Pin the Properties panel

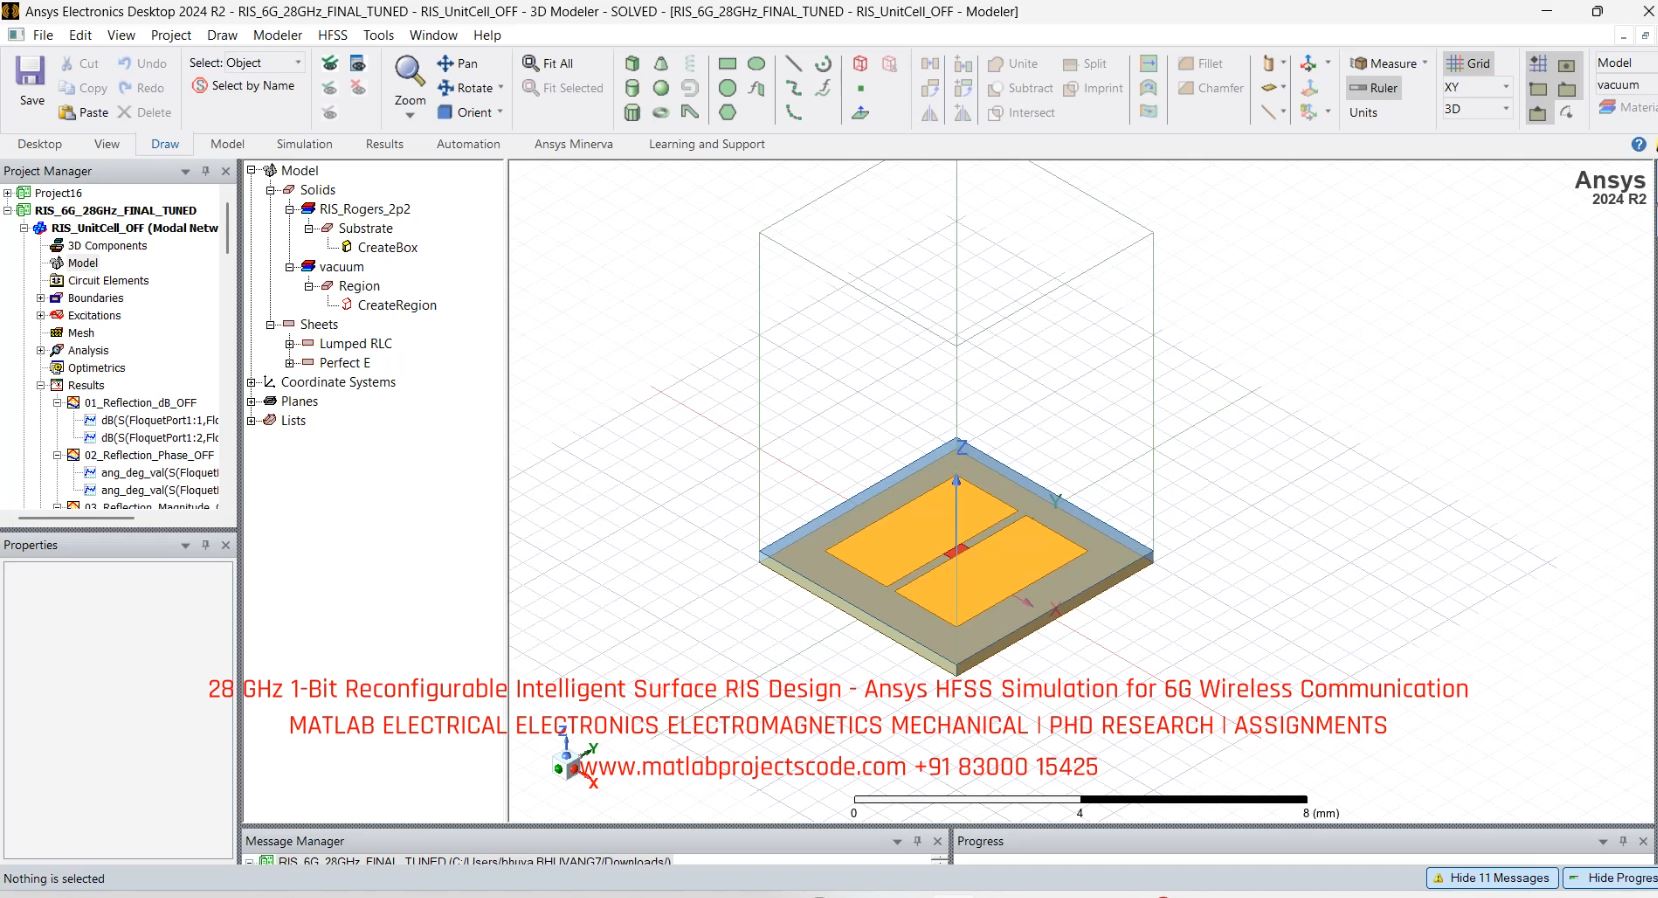[206, 545]
